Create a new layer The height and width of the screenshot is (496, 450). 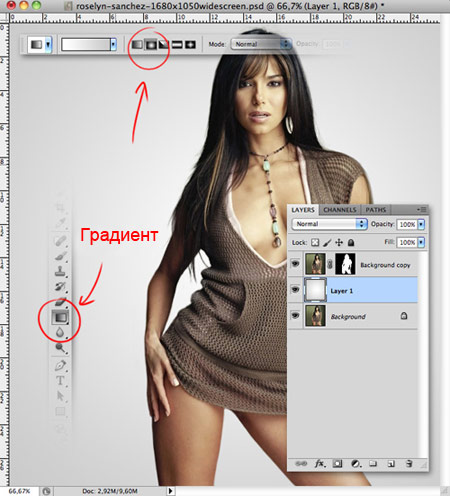(x=391, y=463)
